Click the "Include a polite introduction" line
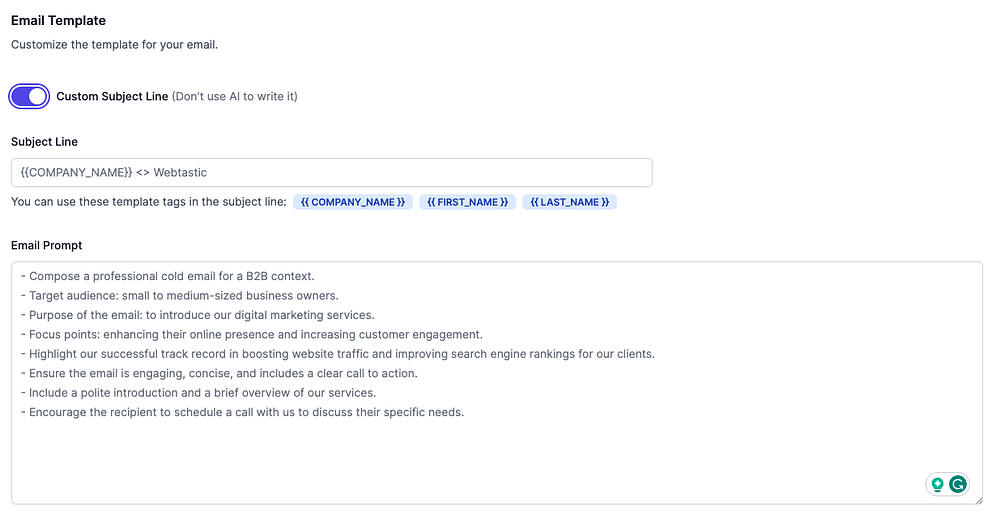 tap(202, 393)
